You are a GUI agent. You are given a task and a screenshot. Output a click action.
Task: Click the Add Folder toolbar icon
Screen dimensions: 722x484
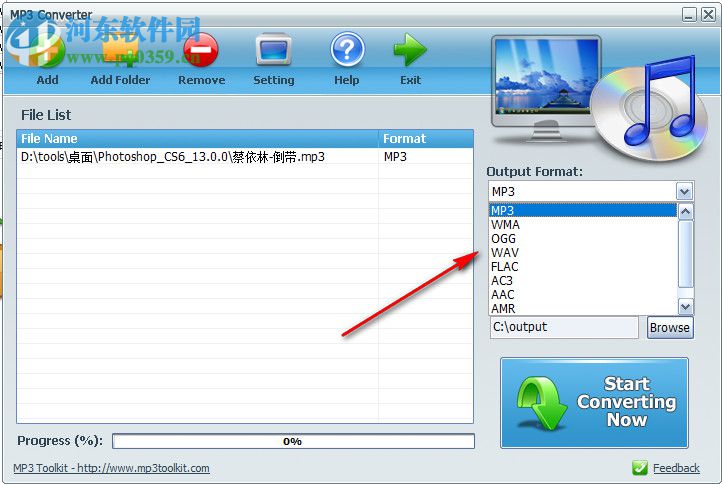(120, 50)
